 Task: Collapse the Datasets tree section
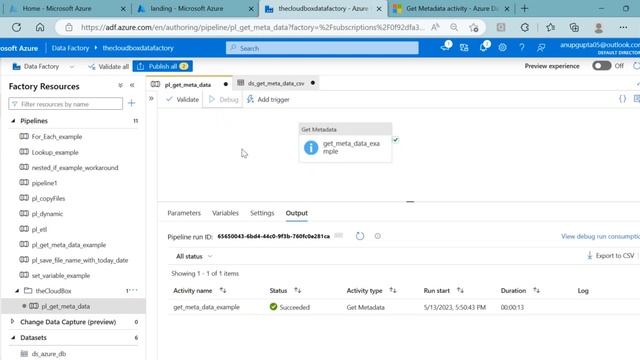(x=13, y=338)
